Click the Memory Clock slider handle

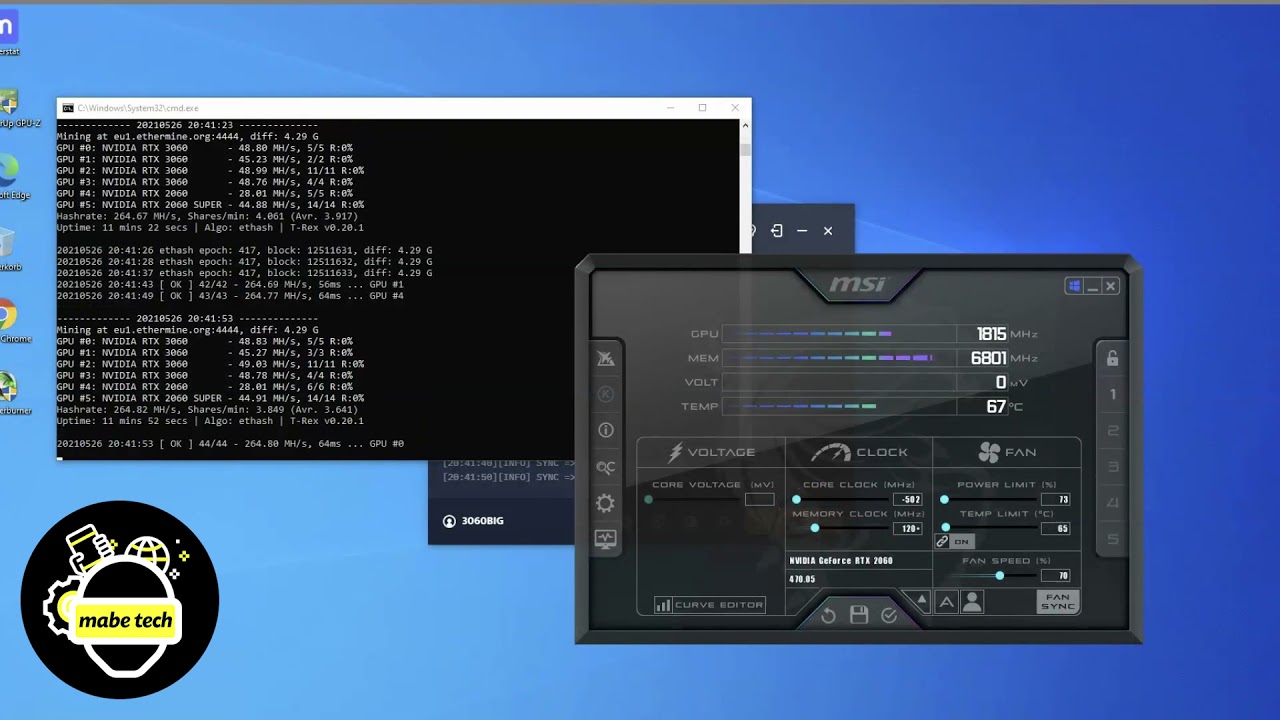tap(814, 528)
